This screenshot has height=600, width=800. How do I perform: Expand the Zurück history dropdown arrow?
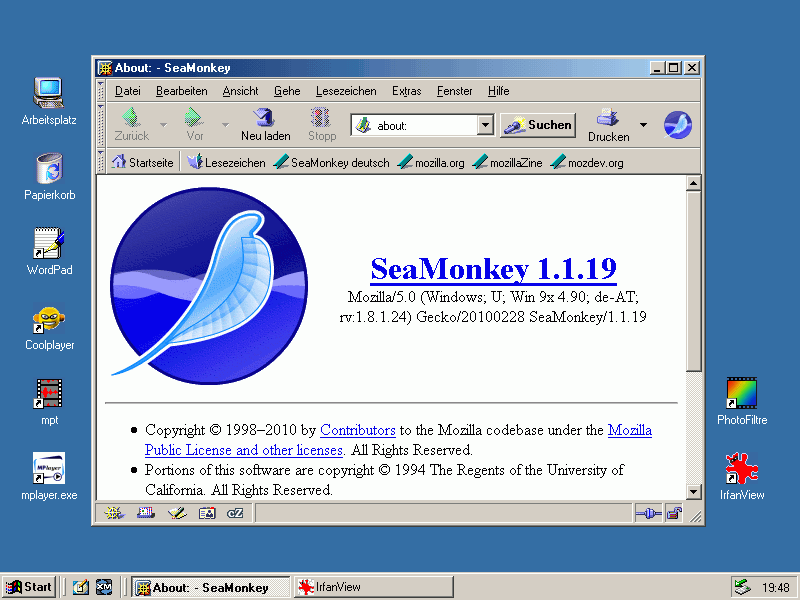click(x=163, y=125)
